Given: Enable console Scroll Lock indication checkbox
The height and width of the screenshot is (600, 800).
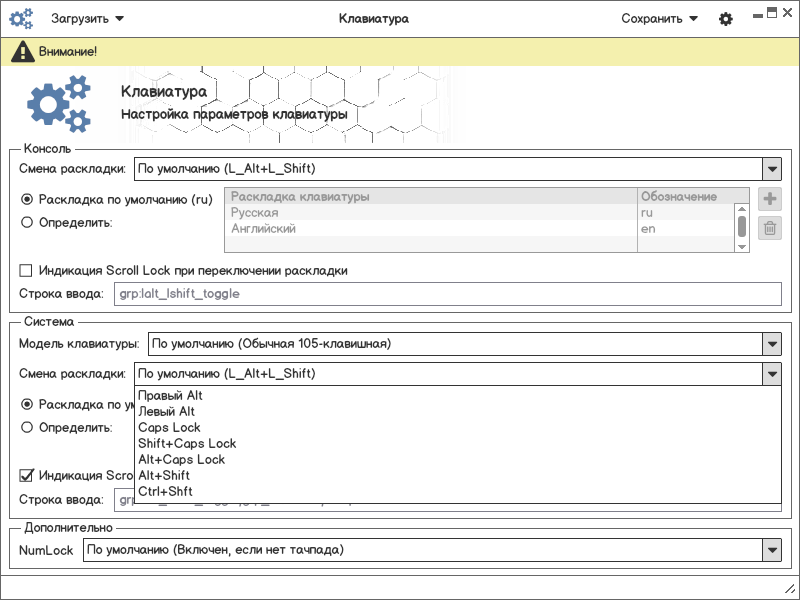Looking at the screenshot, I should click(x=27, y=271).
